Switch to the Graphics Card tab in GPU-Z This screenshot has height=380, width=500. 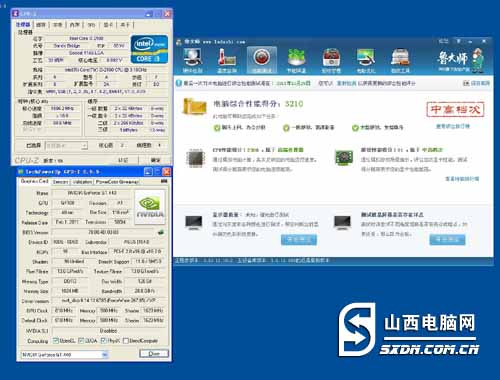34,181
